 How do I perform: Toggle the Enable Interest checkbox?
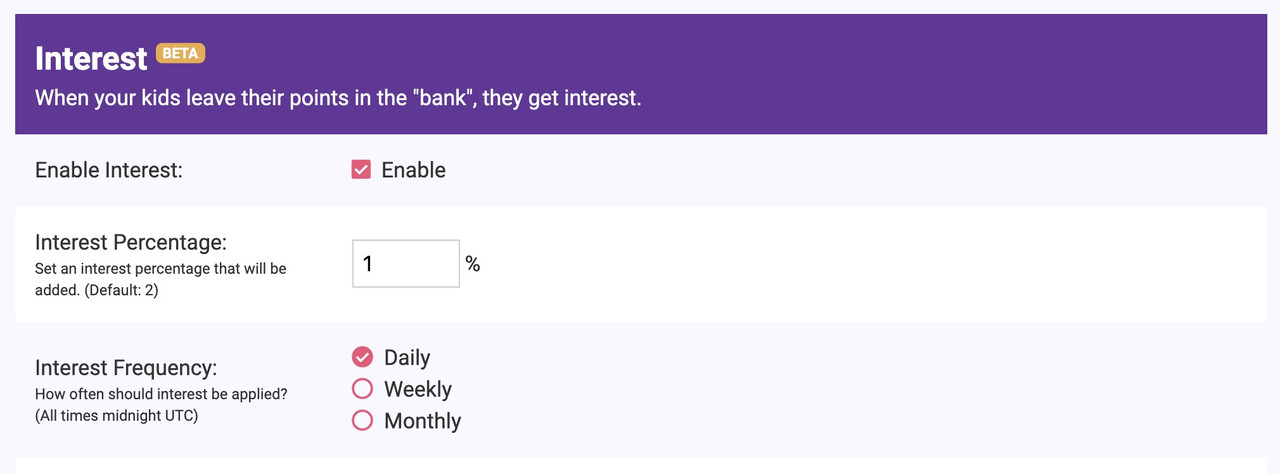tap(361, 170)
